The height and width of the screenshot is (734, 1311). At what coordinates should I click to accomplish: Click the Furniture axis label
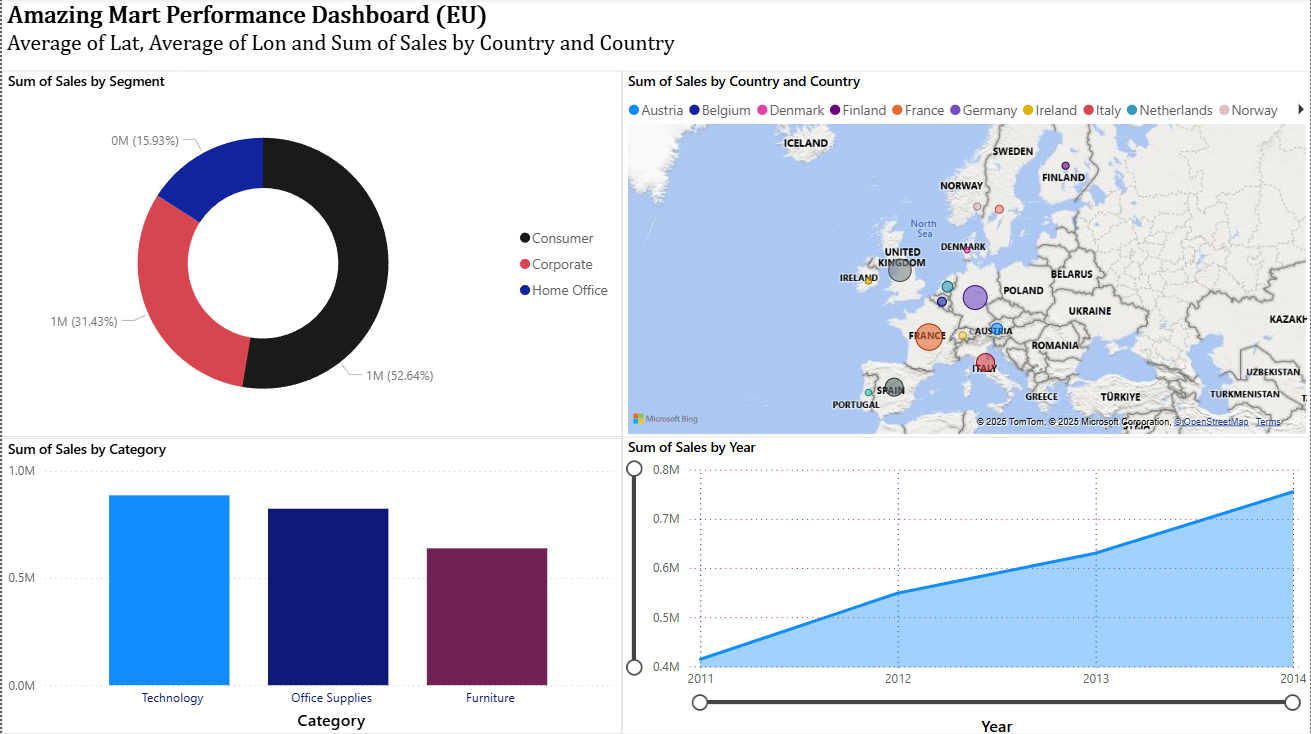coord(490,698)
